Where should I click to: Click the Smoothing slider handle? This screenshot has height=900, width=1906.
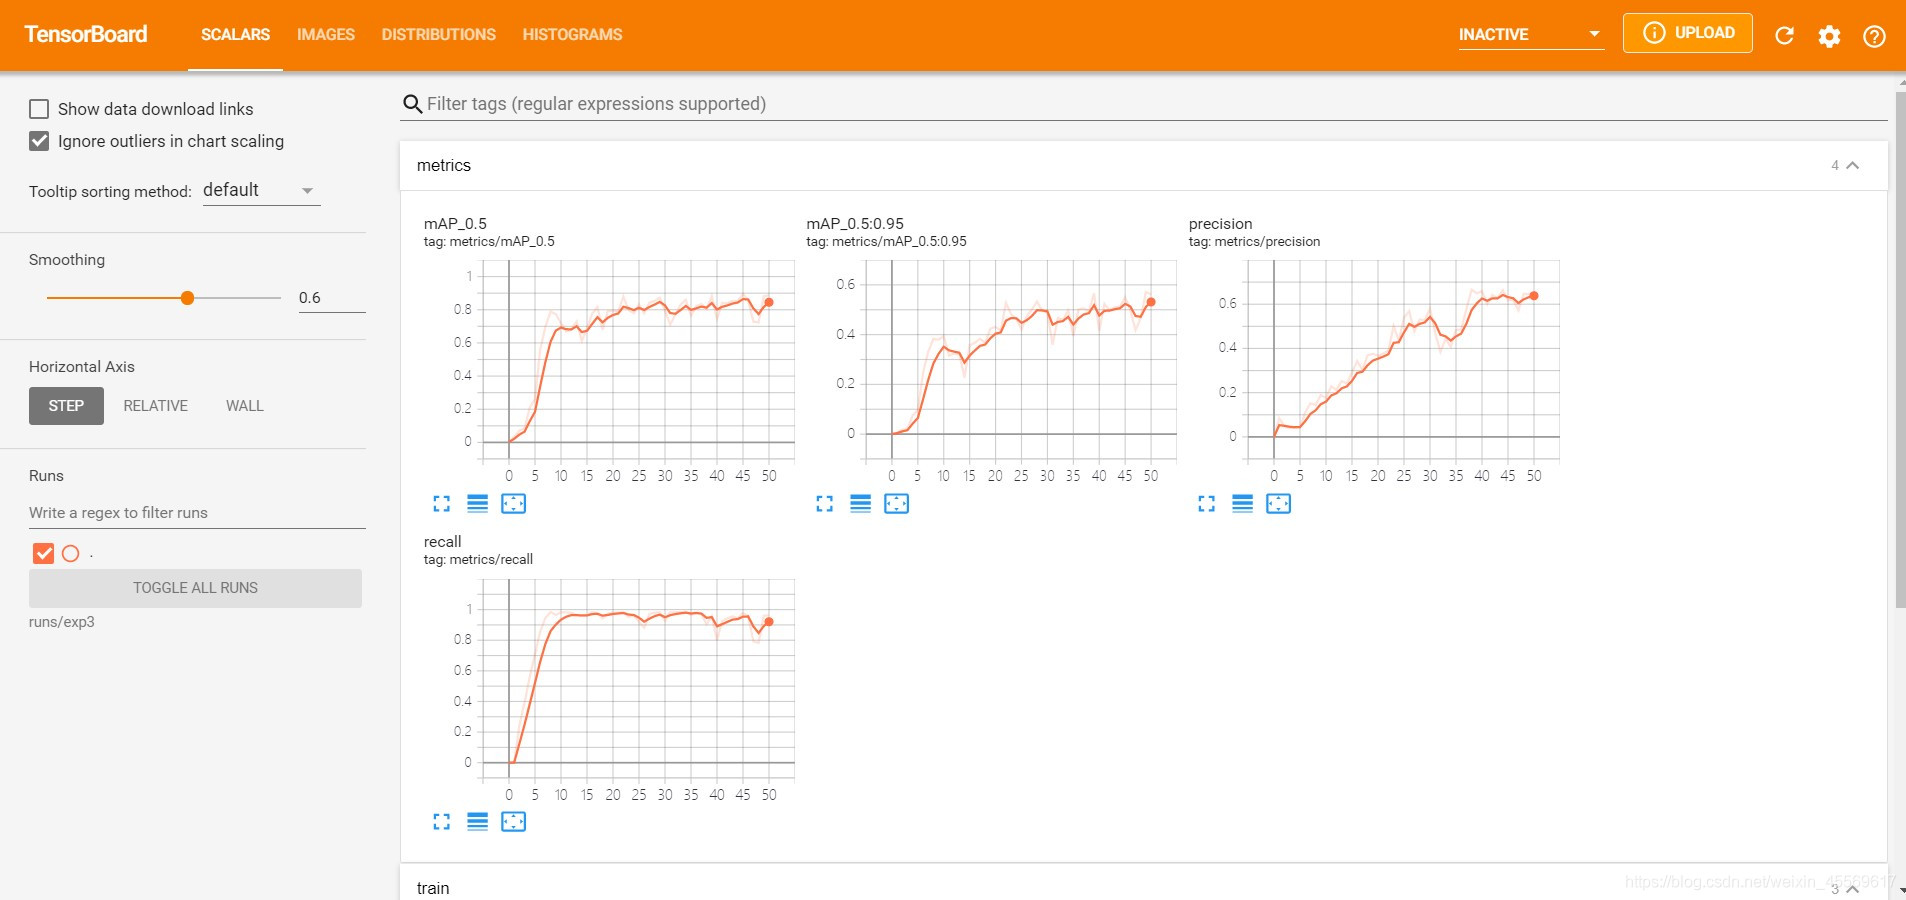[x=187, y=298]
